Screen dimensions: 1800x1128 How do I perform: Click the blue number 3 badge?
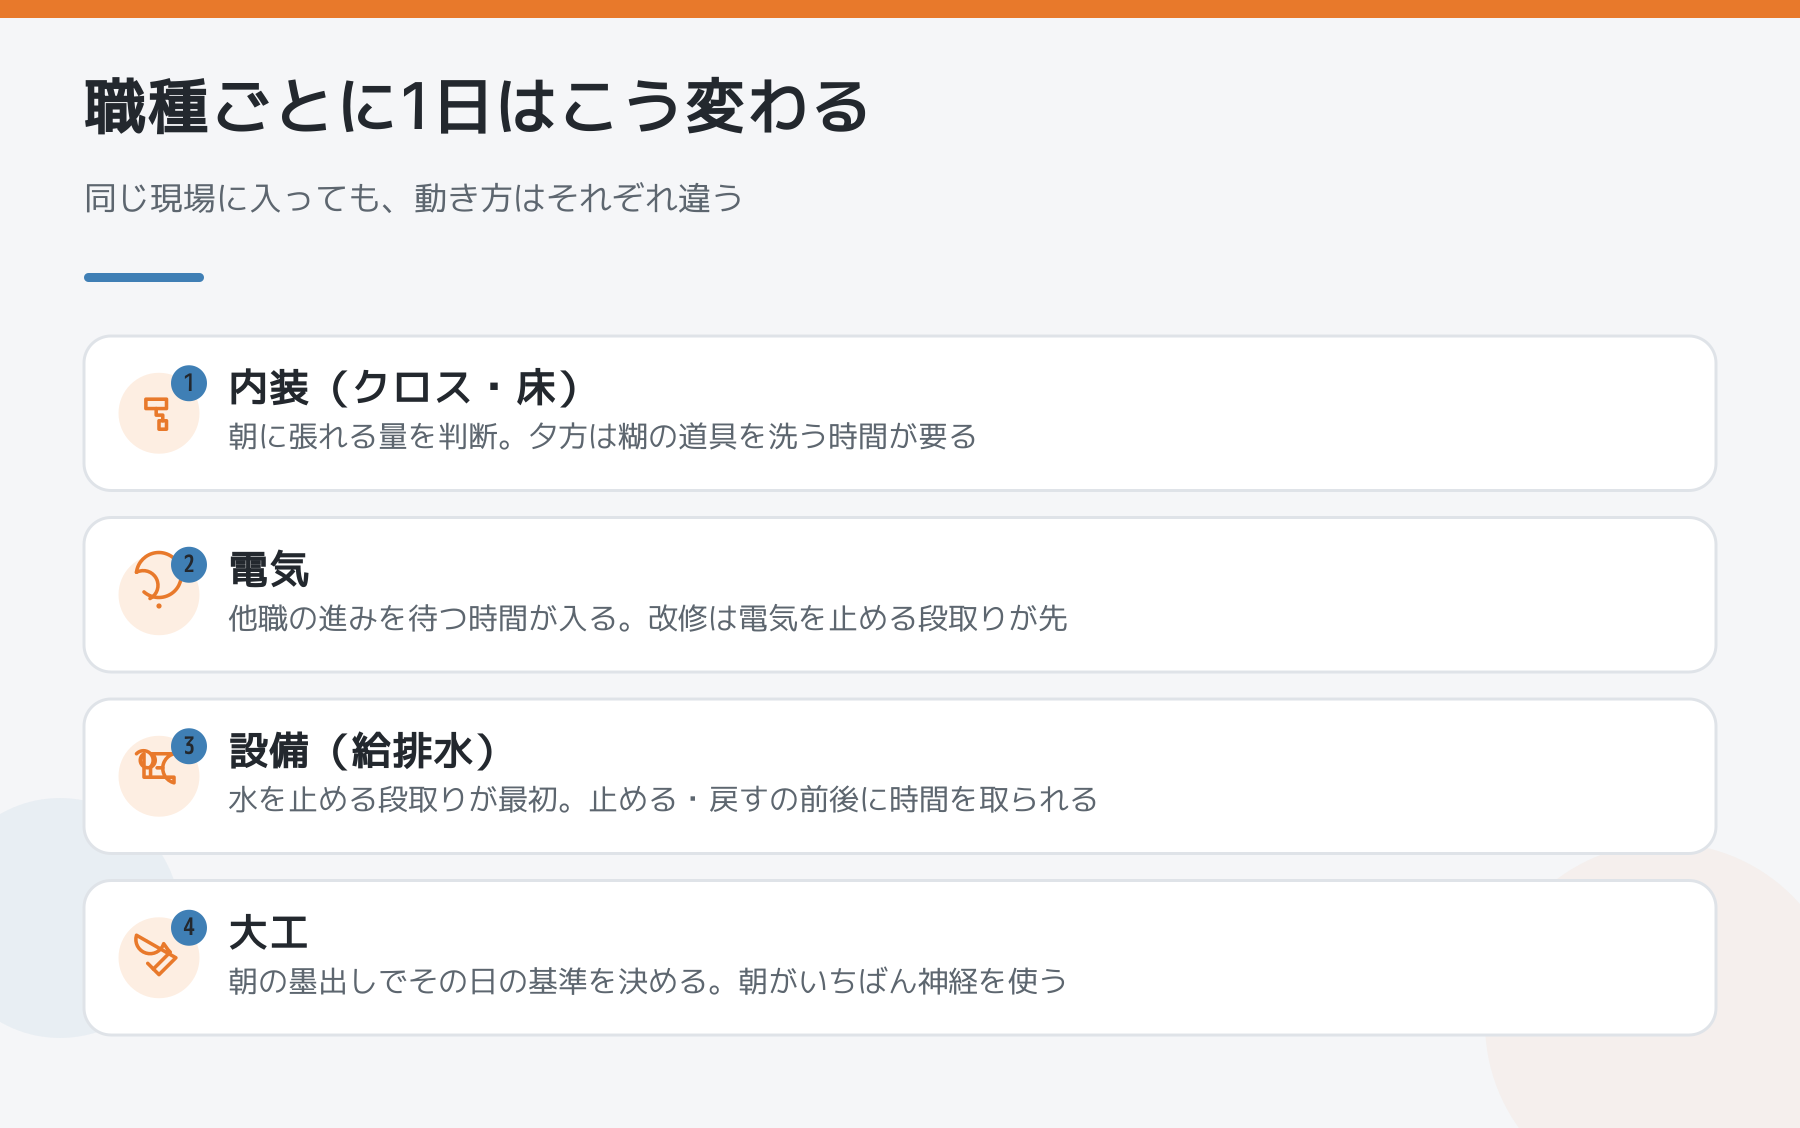189,746
